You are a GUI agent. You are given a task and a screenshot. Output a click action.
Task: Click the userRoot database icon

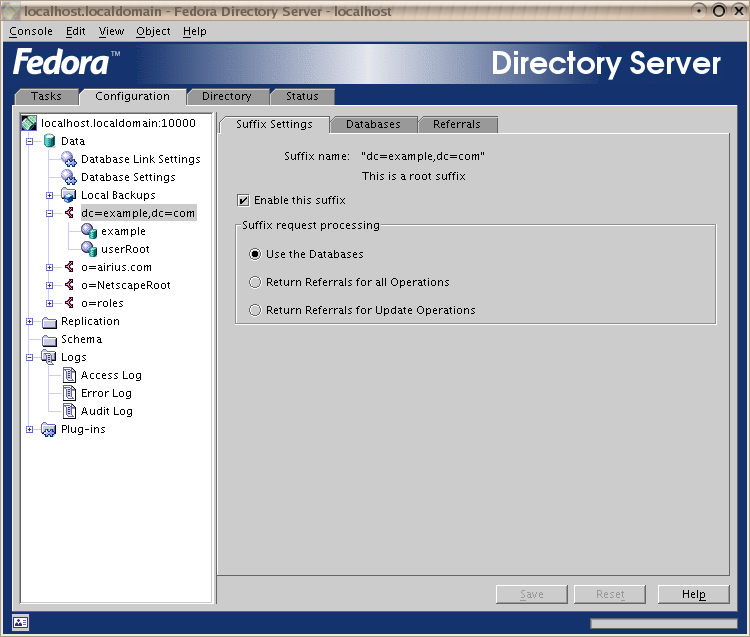(89, 249)
